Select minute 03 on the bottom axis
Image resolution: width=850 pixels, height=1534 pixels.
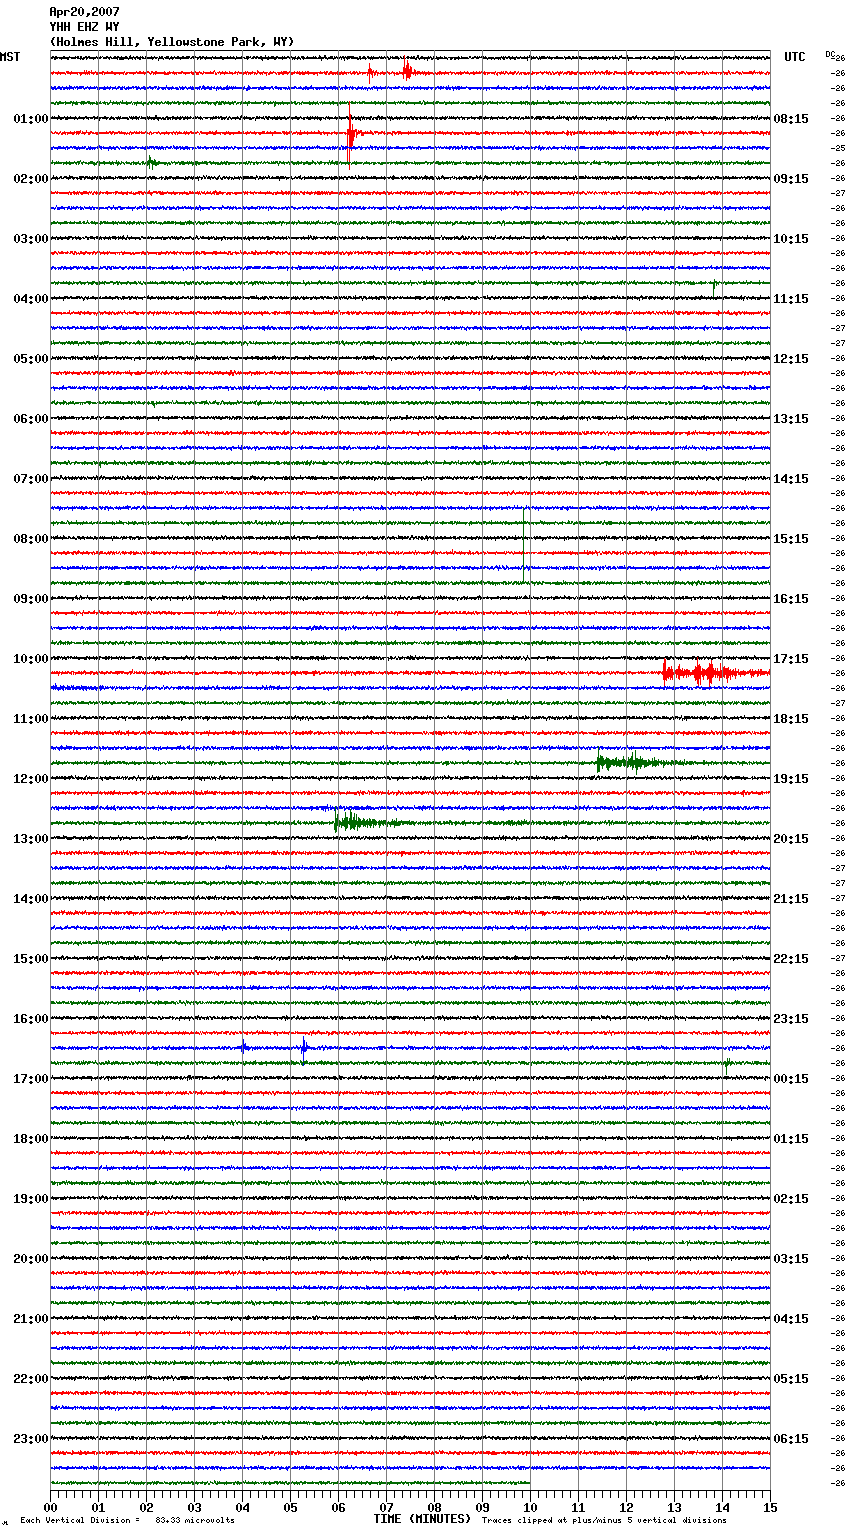click(x=194, y=1507)
